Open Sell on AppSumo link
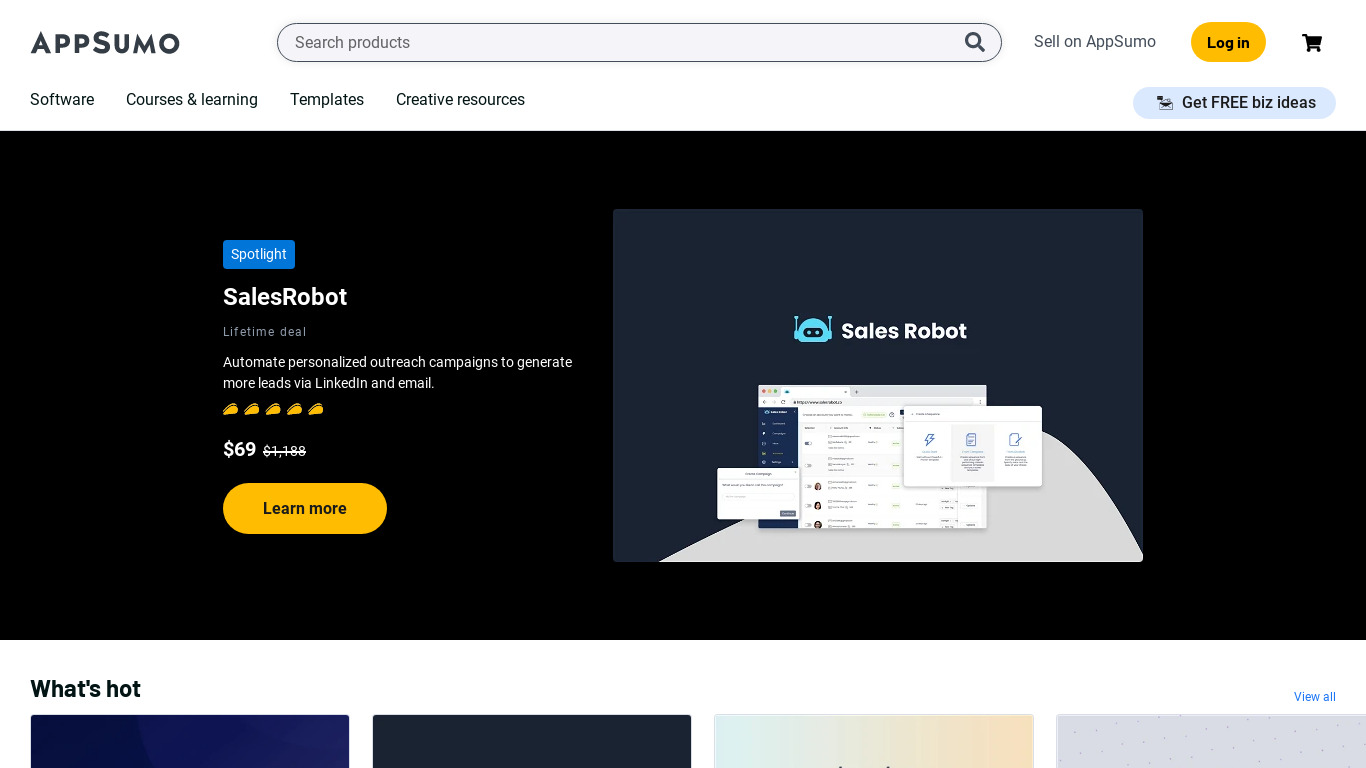This screenshot has height=768, width=1366. (1095, 42)
